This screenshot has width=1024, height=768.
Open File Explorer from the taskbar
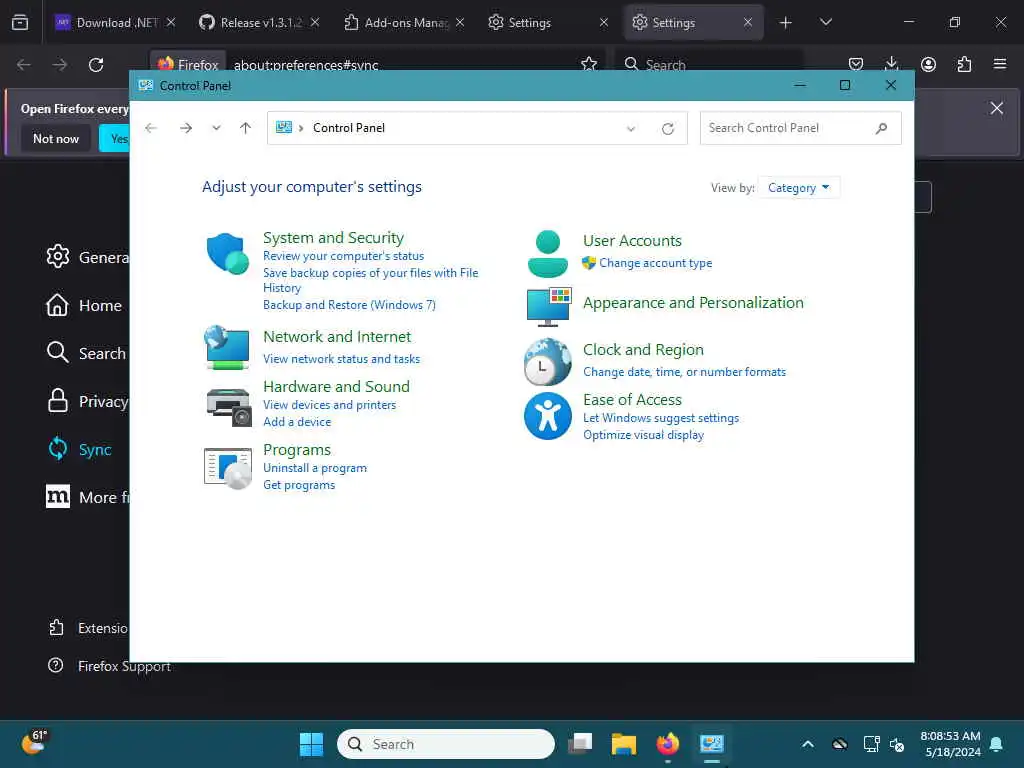click(624, 744)
